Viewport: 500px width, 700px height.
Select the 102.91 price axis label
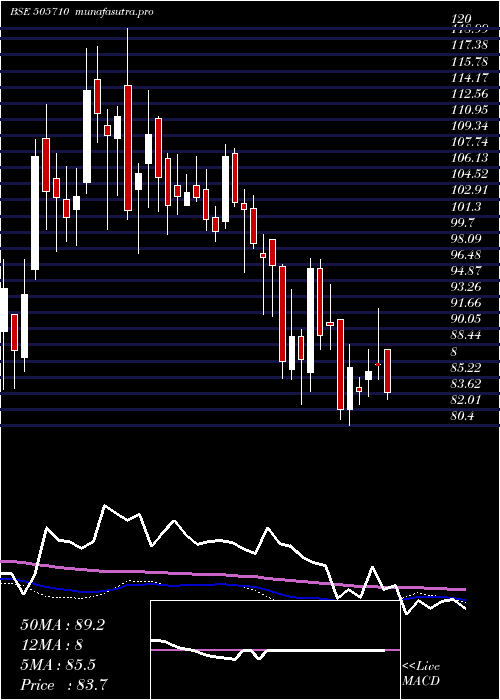(x=470, y=190)
